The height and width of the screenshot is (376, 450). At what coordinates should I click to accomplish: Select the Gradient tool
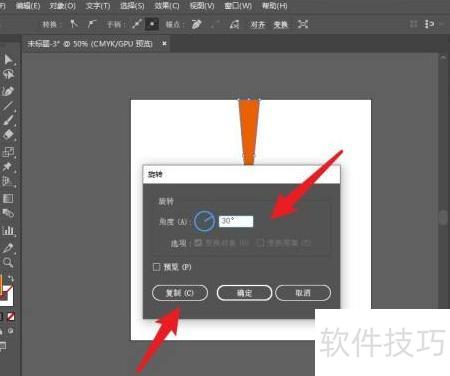[8, 198]
